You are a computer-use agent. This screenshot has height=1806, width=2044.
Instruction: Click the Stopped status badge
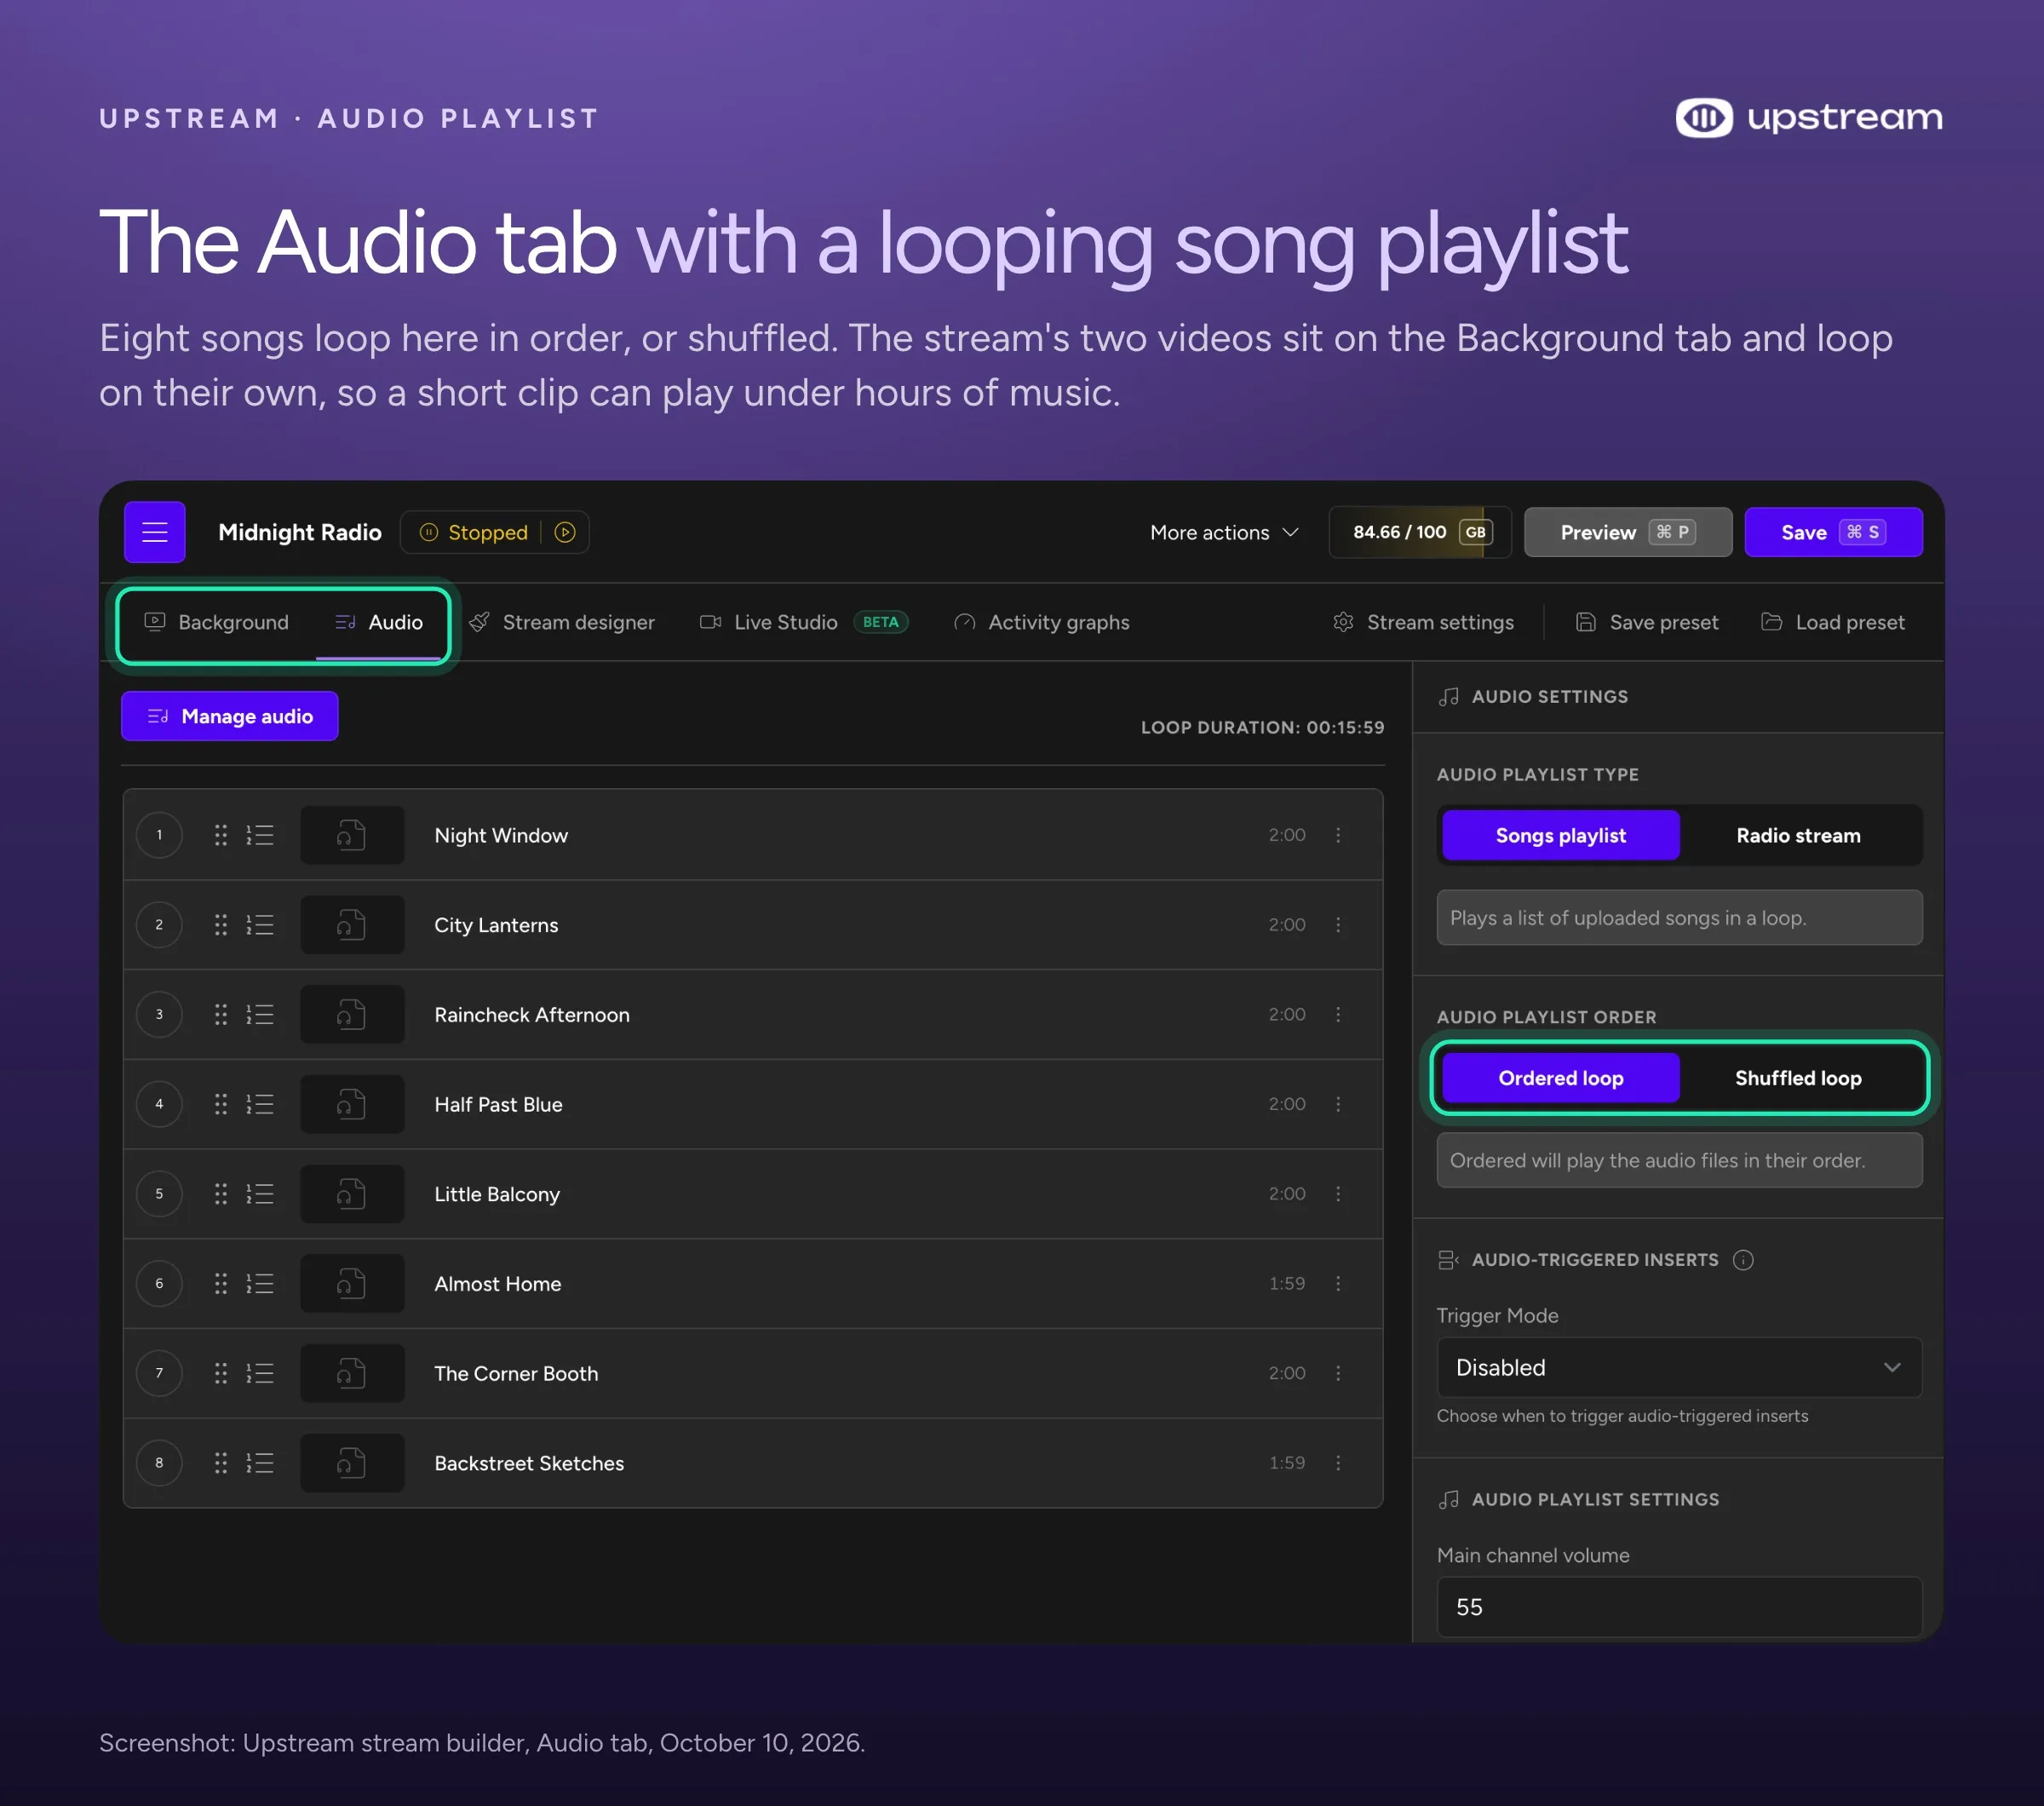[474, 532]
